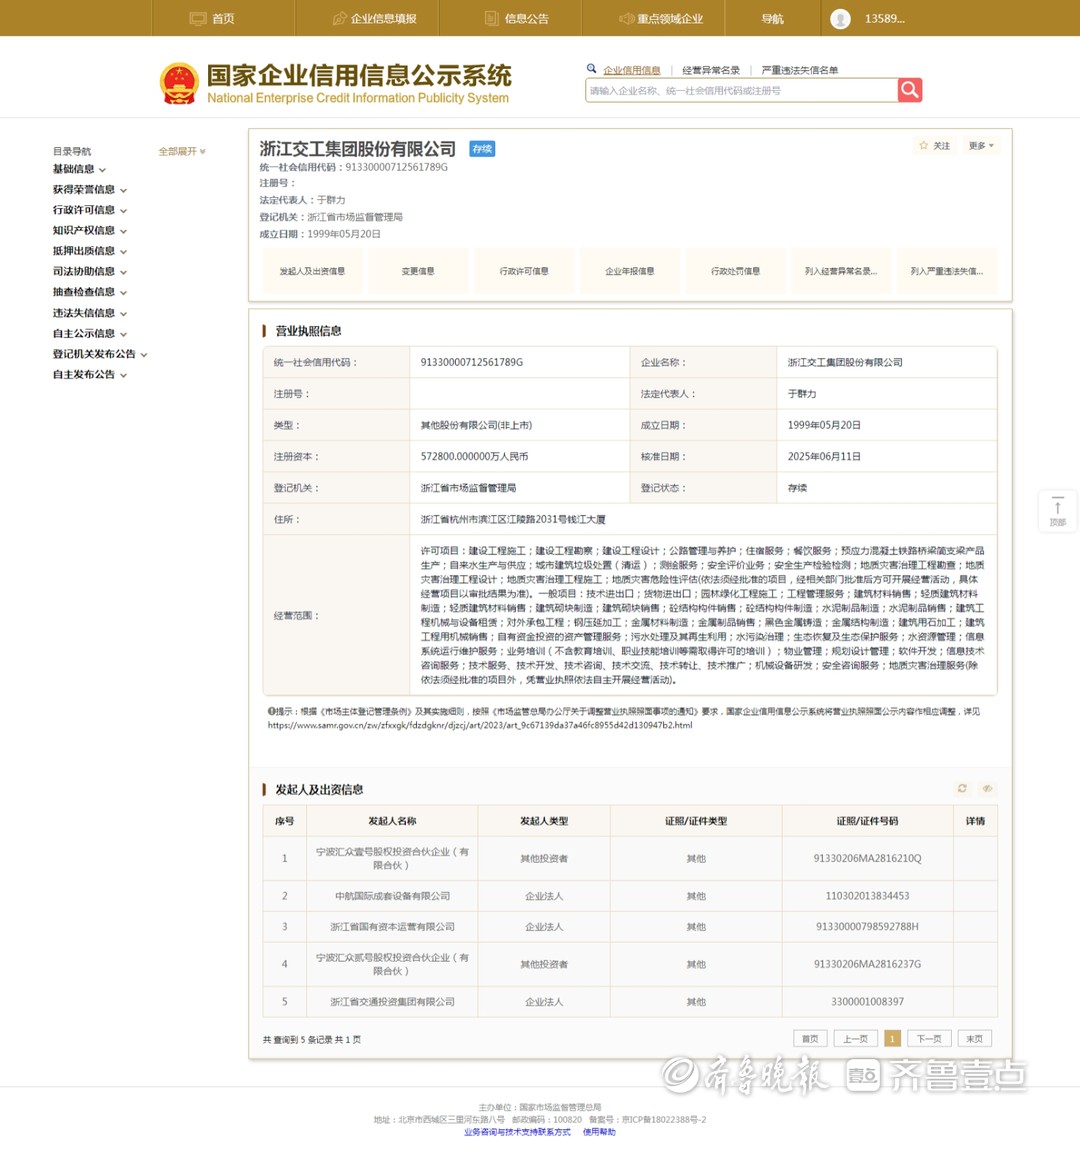Open 业务咨询与技术支持联系方式 link
This screenshot has height=1150, width=1080.
point(517,1132)
